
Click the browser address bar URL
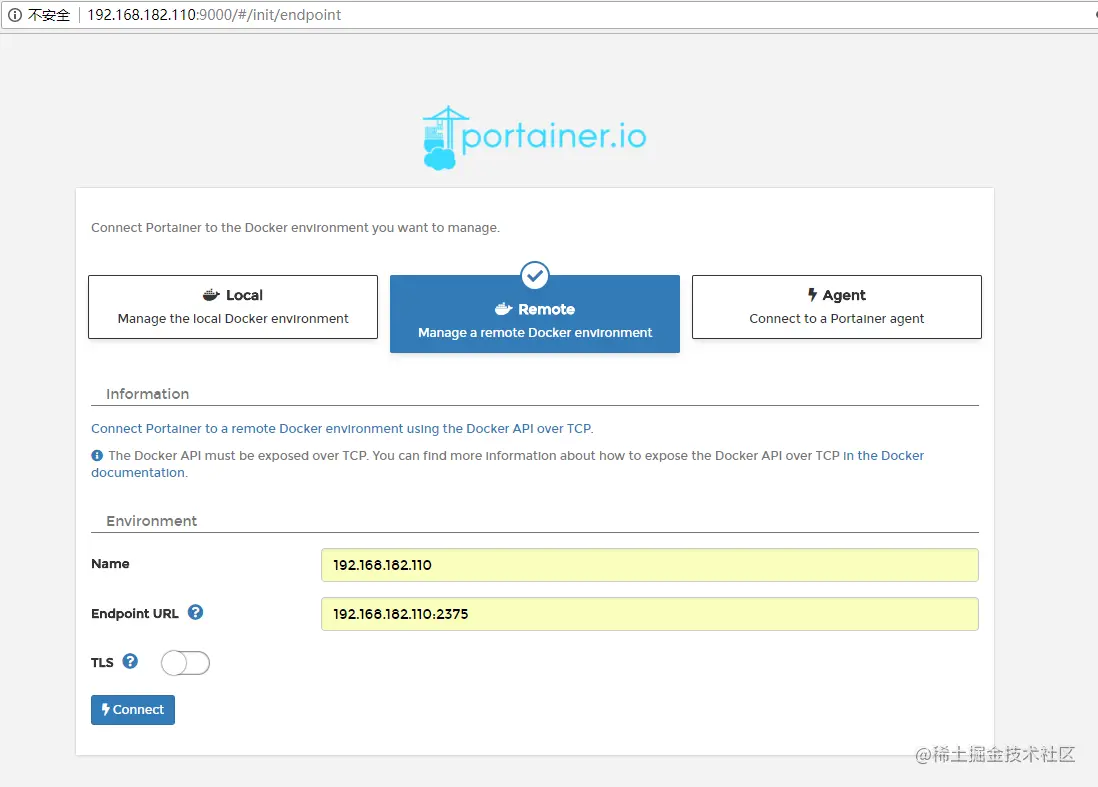[x=214, y=15]
